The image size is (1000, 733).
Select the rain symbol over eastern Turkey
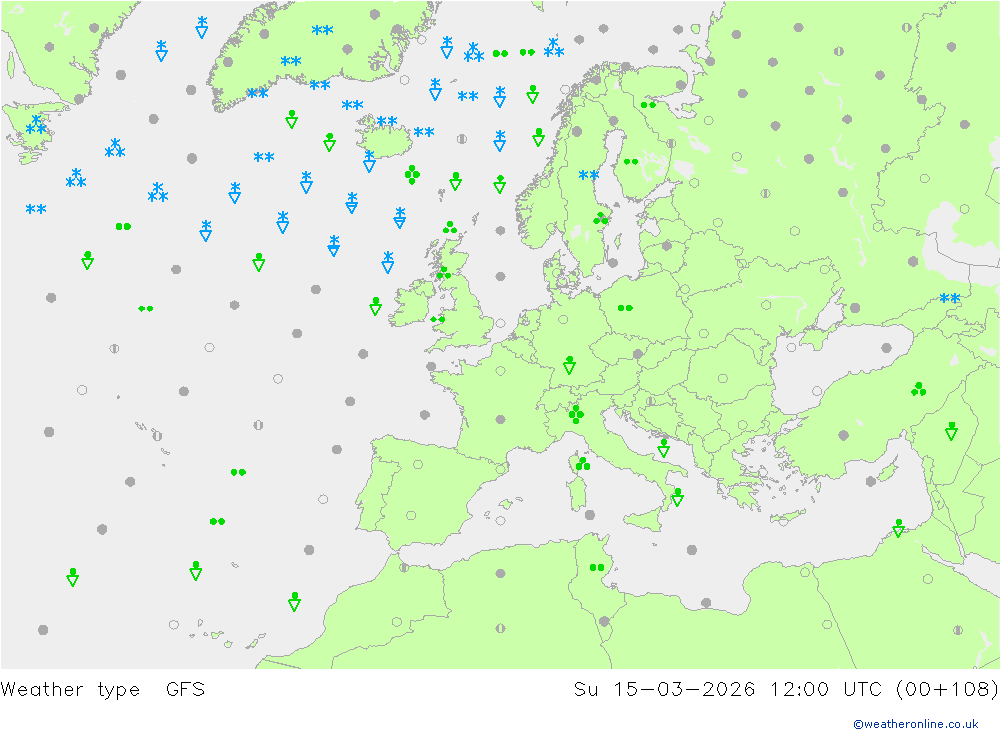click(918, 389)
